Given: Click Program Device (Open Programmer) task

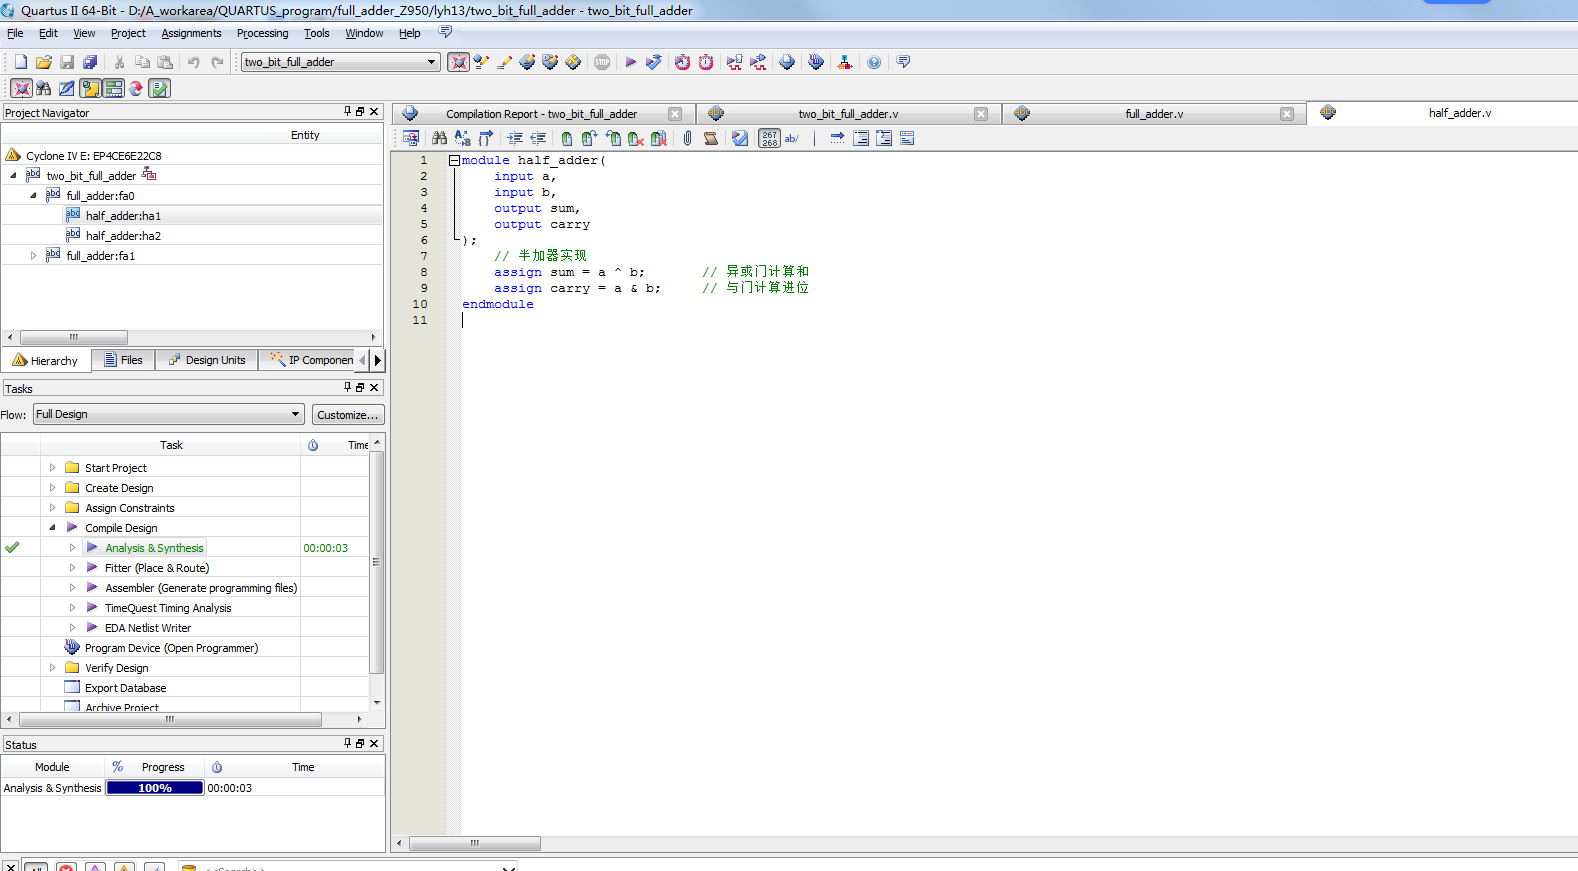Looking at the screenshot, I should (171, 648).
